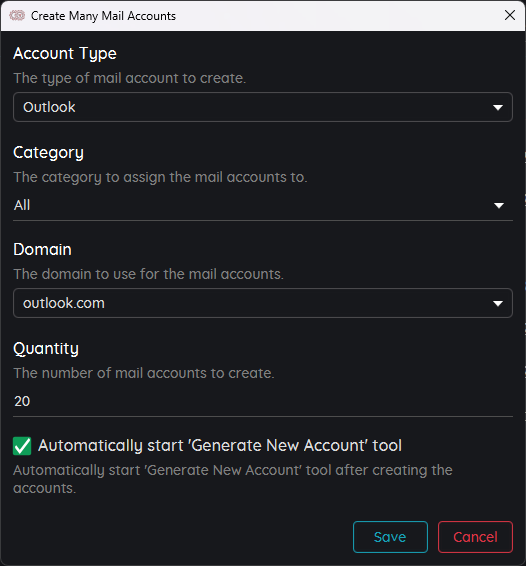Viewport: 526px width, 566px height.
Task: Expand the Category selector showing All
Action: [x=263, y=205]
